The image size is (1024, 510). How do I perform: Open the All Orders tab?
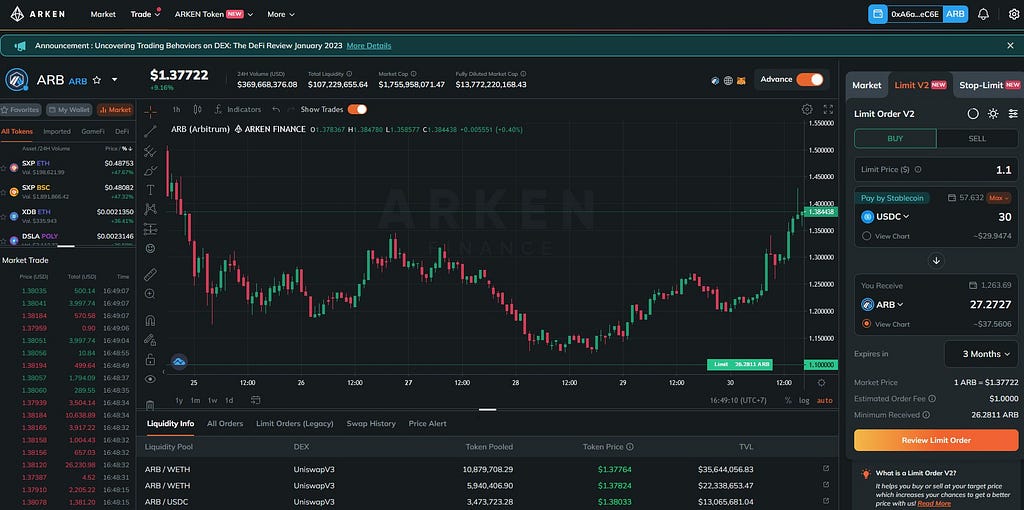pos(225,423)
